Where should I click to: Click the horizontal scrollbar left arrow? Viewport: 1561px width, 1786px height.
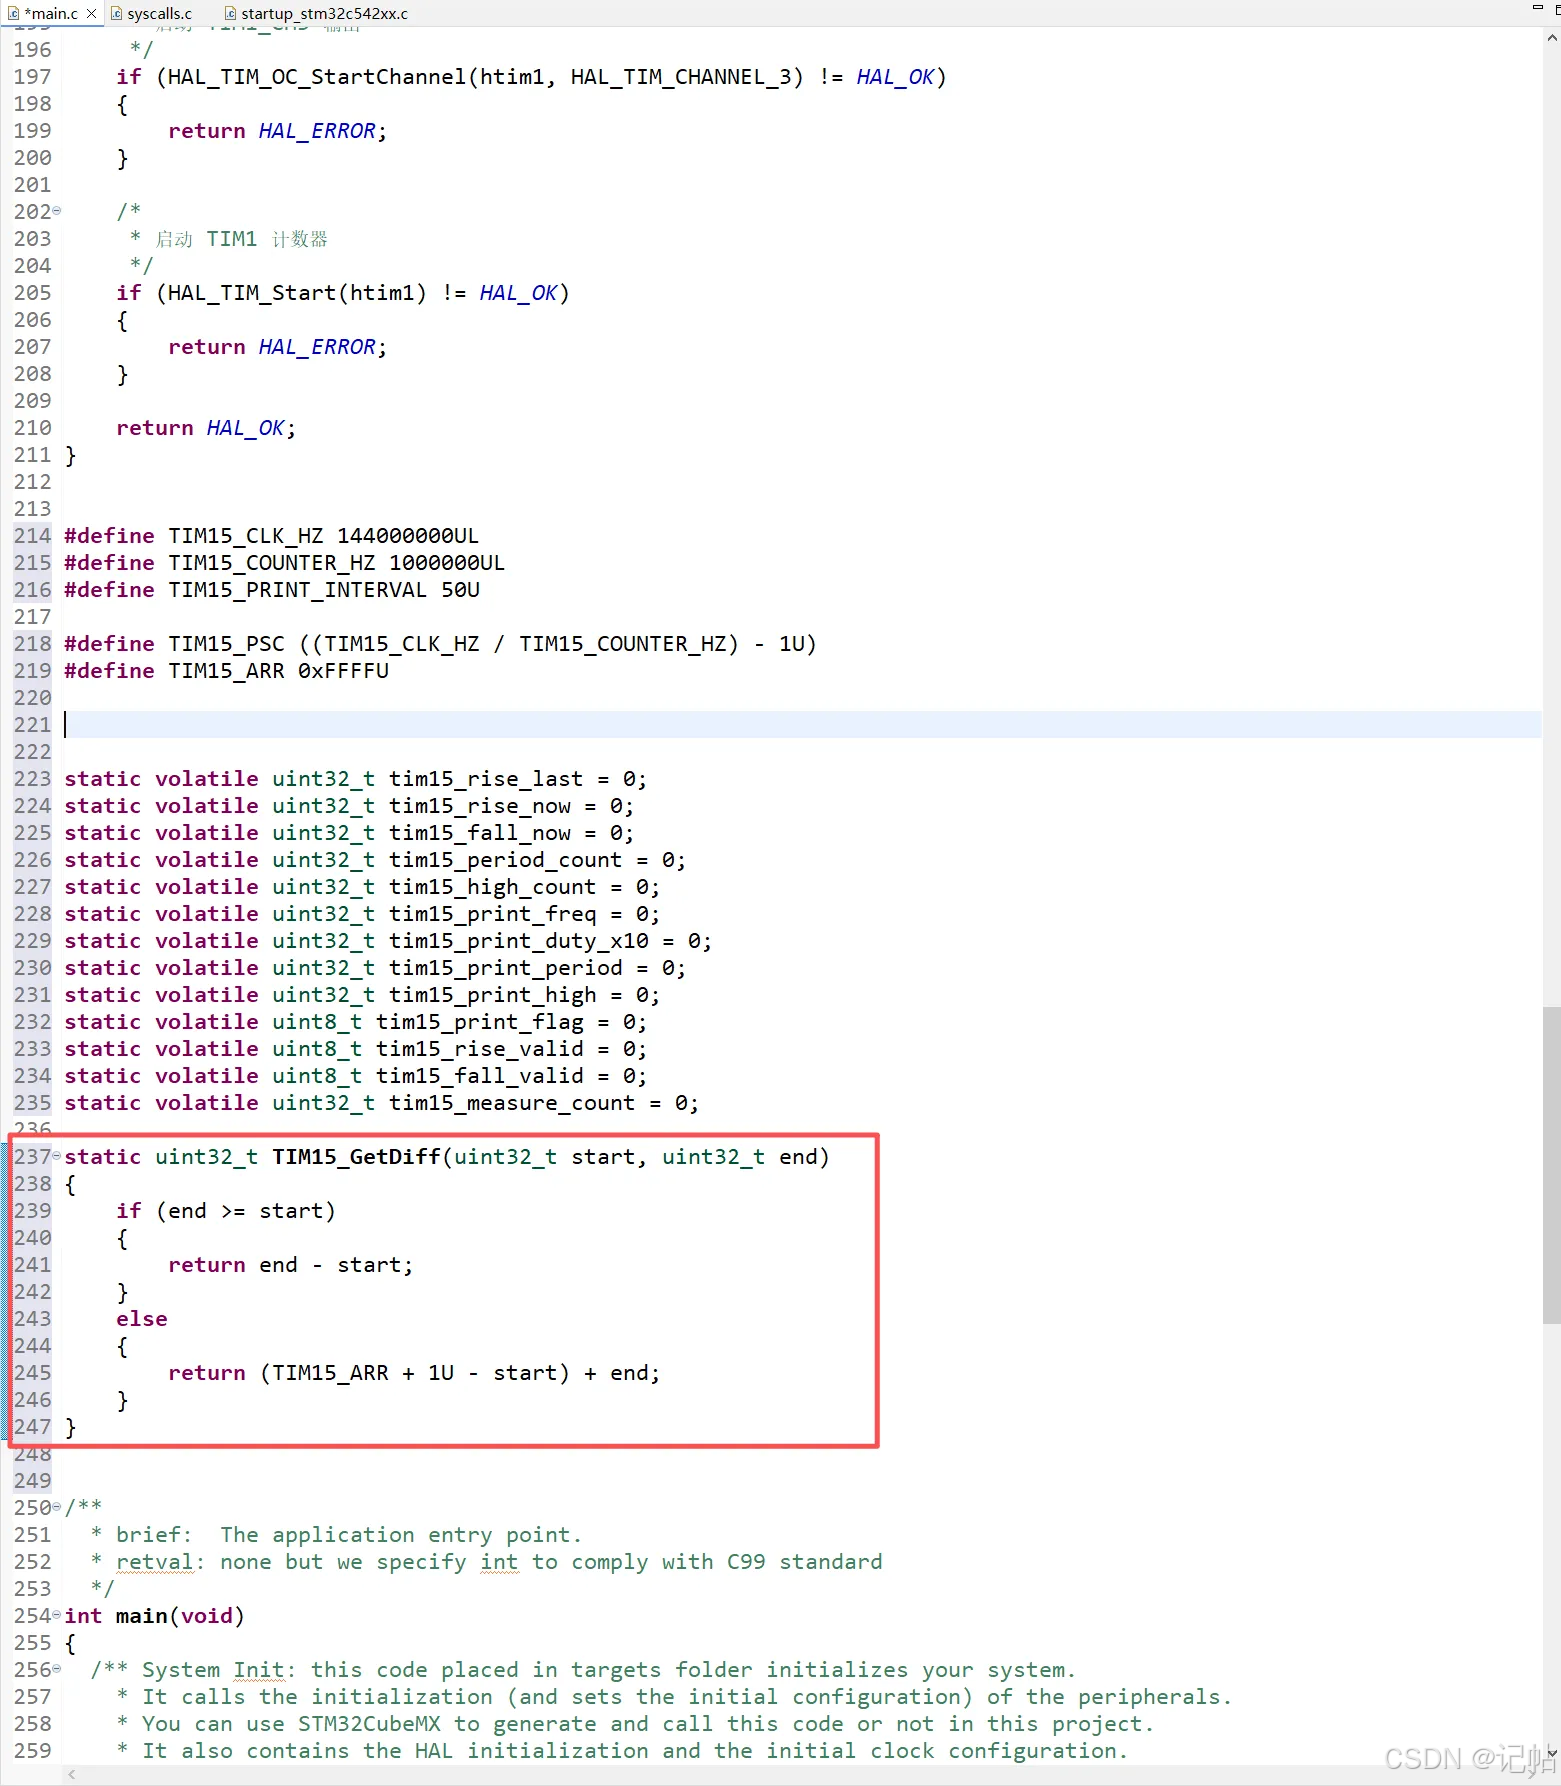[71, 1774]
